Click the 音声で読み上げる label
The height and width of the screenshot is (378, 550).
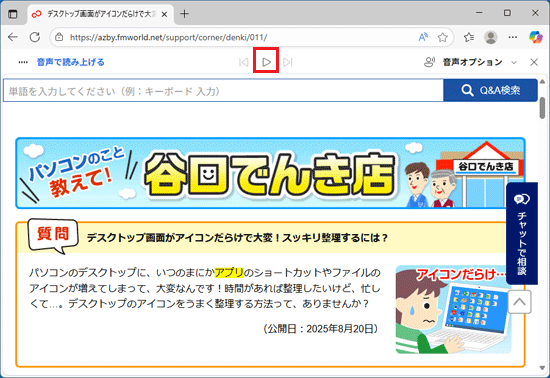click(x=71, y=62)
